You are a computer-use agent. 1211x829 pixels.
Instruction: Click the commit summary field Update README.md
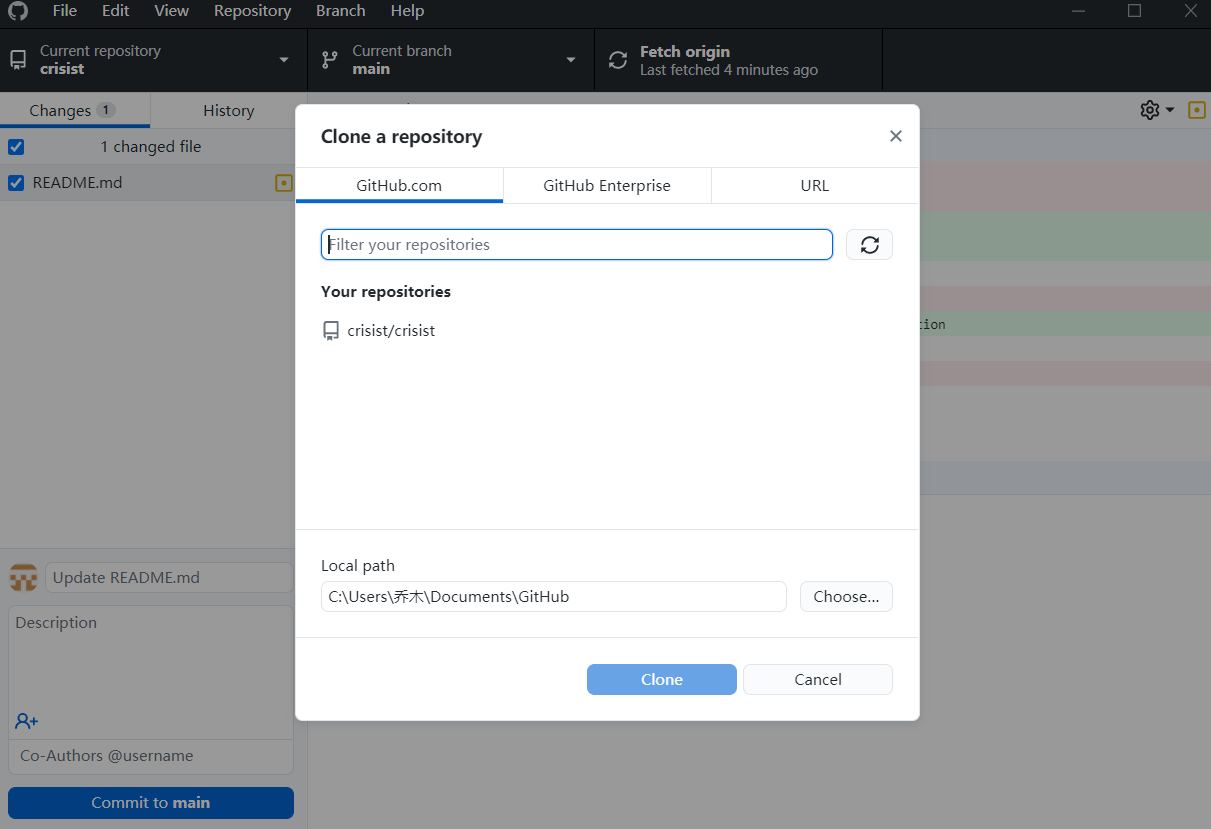pos(169,578)
